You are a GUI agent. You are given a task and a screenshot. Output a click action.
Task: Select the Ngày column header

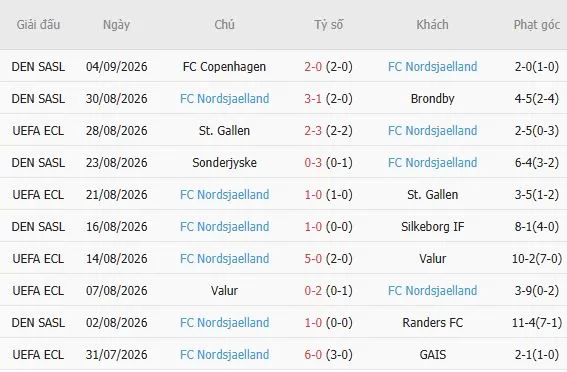coord(116,25)
